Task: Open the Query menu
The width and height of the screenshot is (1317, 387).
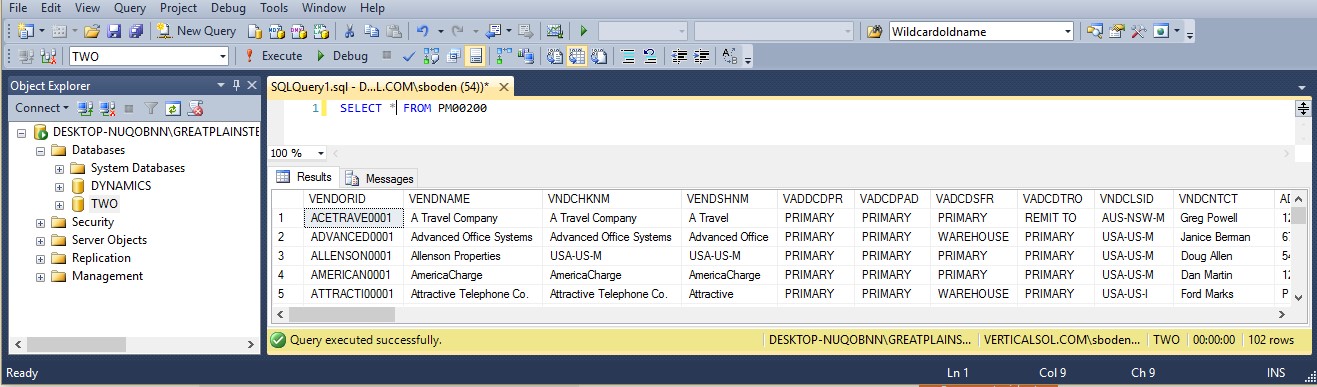Action: pos(130,8)
